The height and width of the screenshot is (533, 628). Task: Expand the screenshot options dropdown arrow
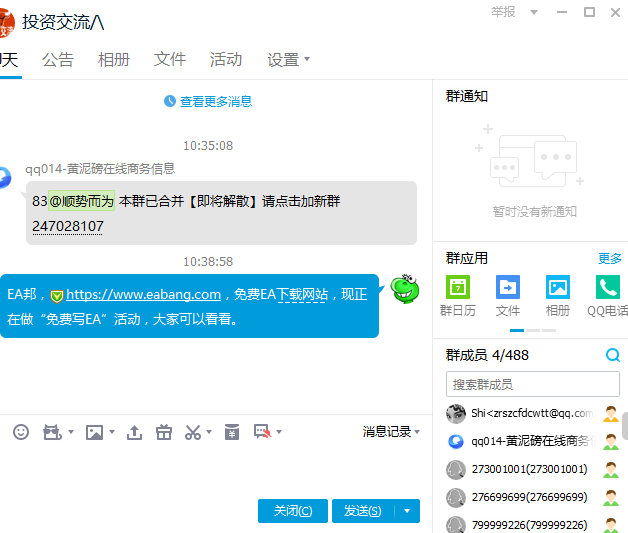pos(209,432)
